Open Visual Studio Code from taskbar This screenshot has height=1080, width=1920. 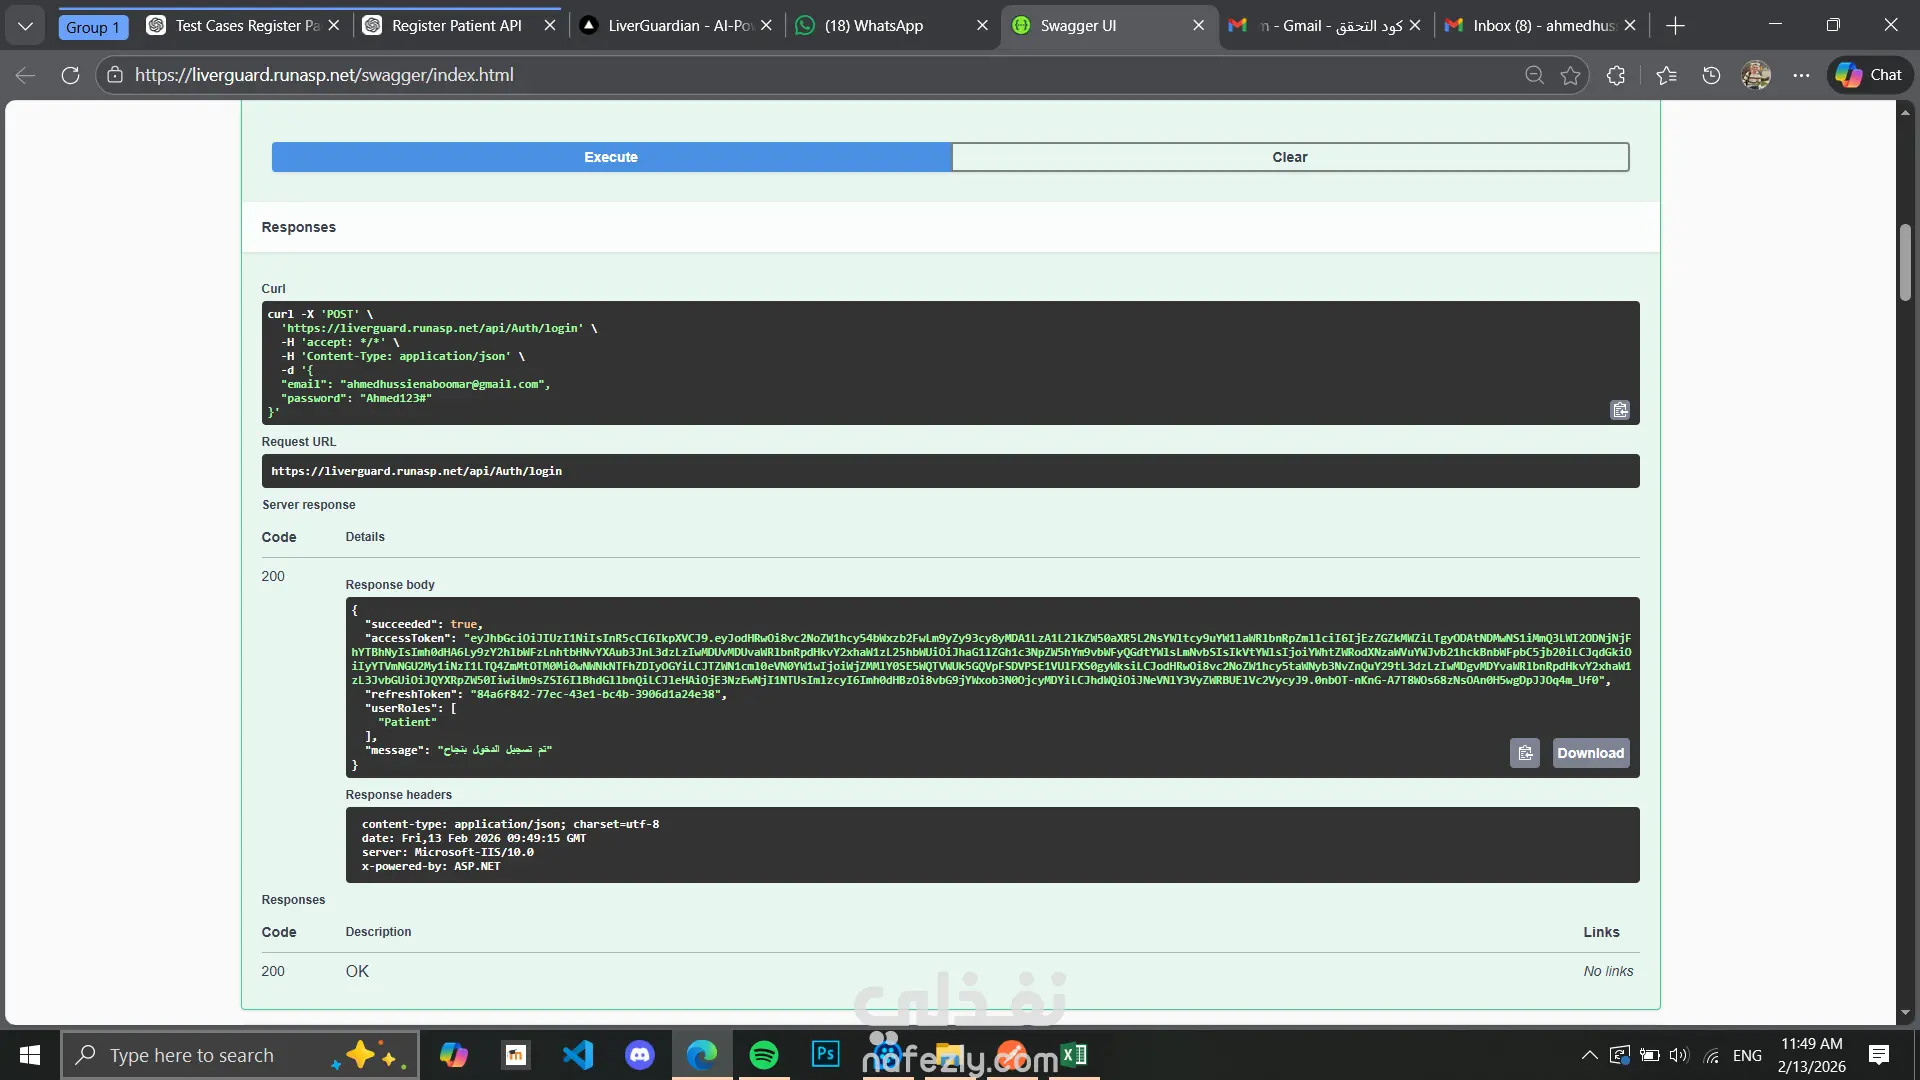[x=578, y=1055]
